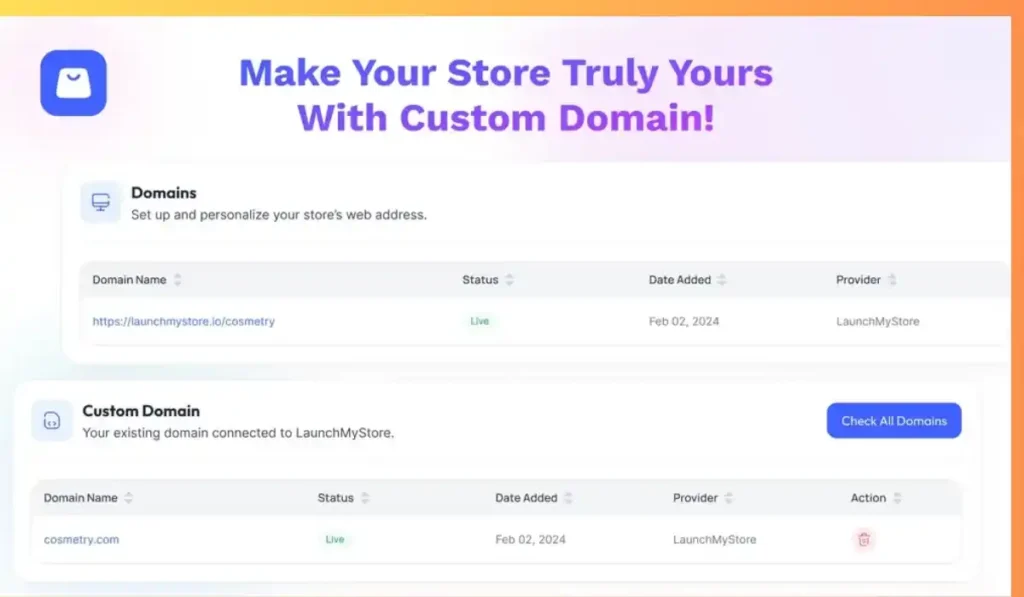Click LaunchMyStore provider in cosmetry.com row

click(x=714, y=540)
